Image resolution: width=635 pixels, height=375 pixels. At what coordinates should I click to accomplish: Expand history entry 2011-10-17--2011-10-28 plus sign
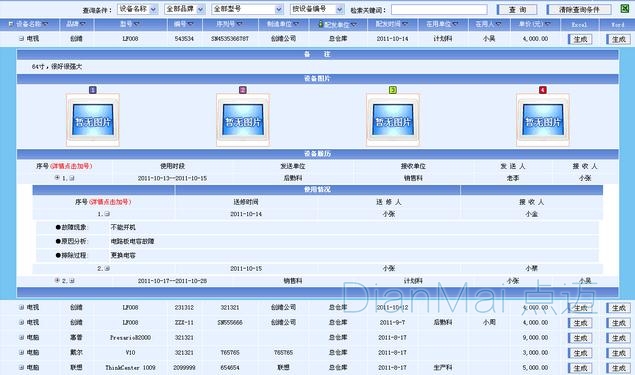[57, 280]
